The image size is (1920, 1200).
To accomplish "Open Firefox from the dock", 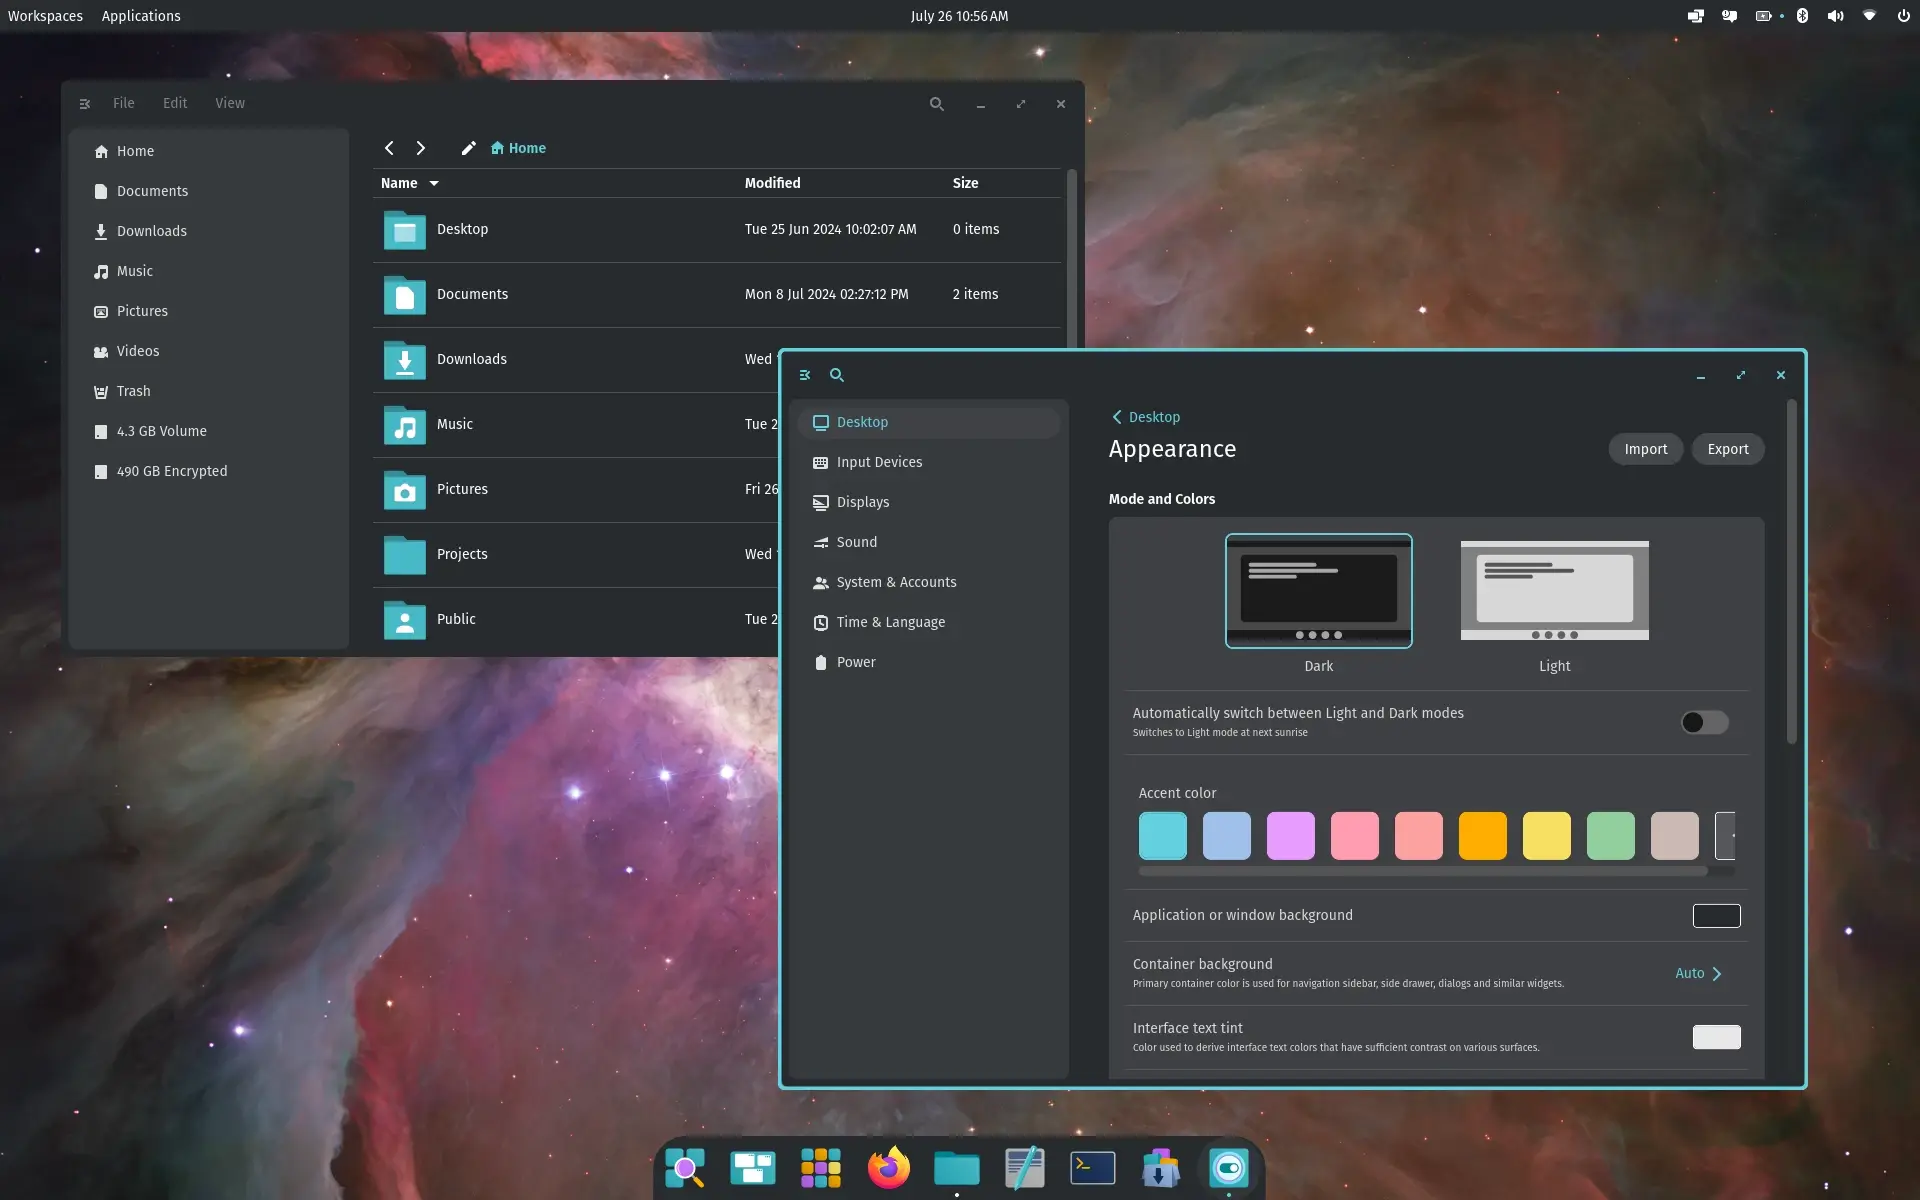I will [888, 1168].
